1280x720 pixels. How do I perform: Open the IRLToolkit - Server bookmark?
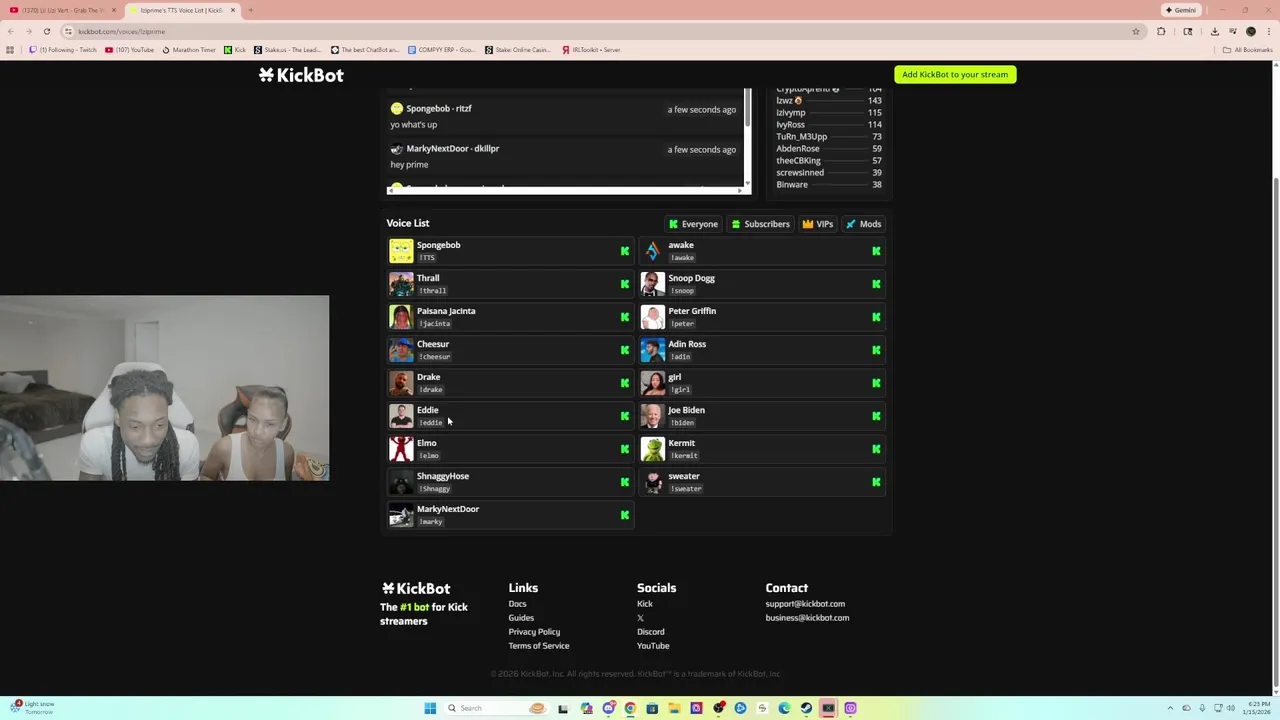pyautogui.click(x=591, y=50)
